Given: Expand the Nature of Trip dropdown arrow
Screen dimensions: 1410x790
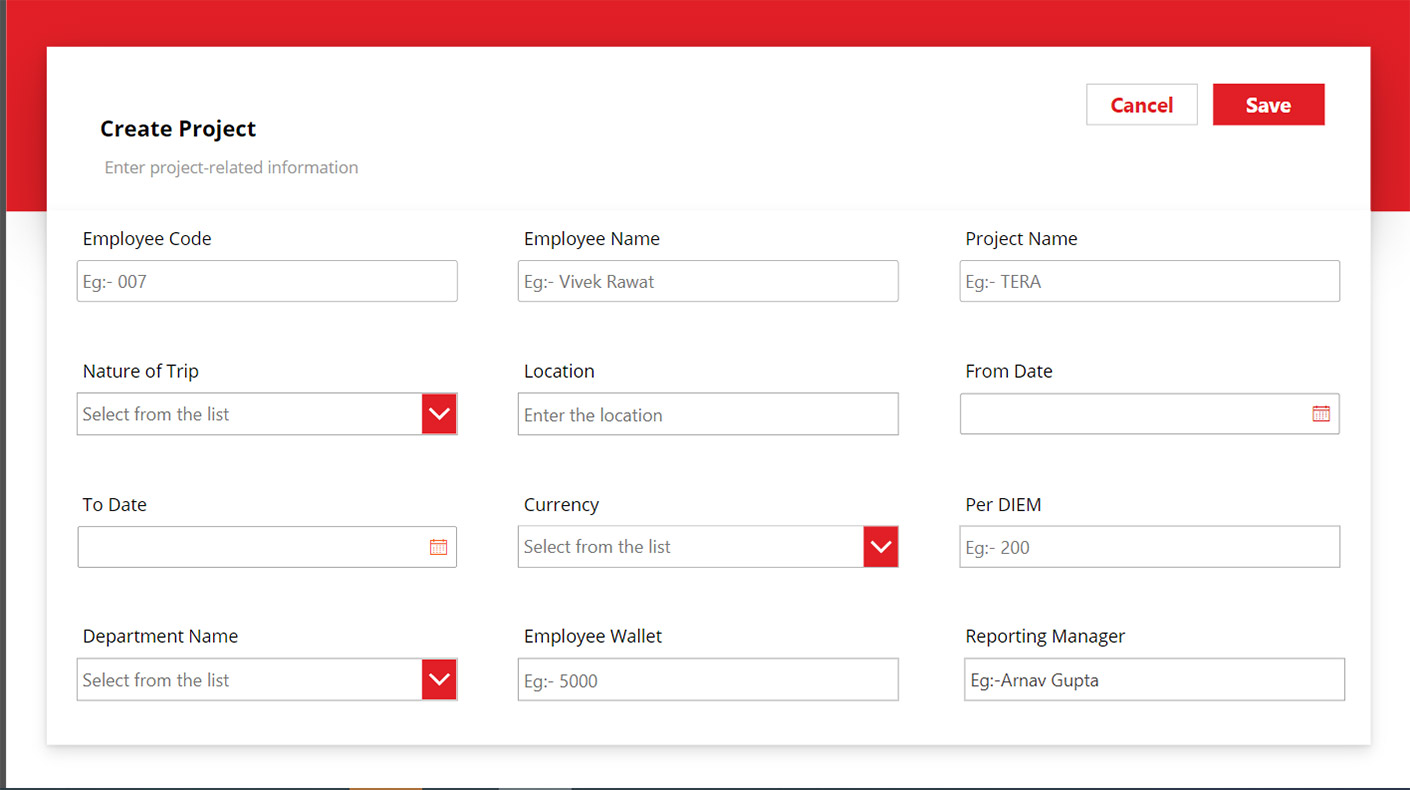Looking at the screenshot, I should point(439,414).
